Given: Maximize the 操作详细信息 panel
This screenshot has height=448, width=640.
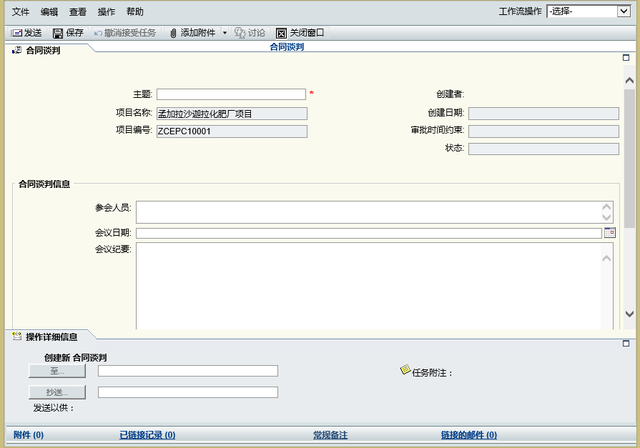Looking at the screenshot, I should (626, 343).
